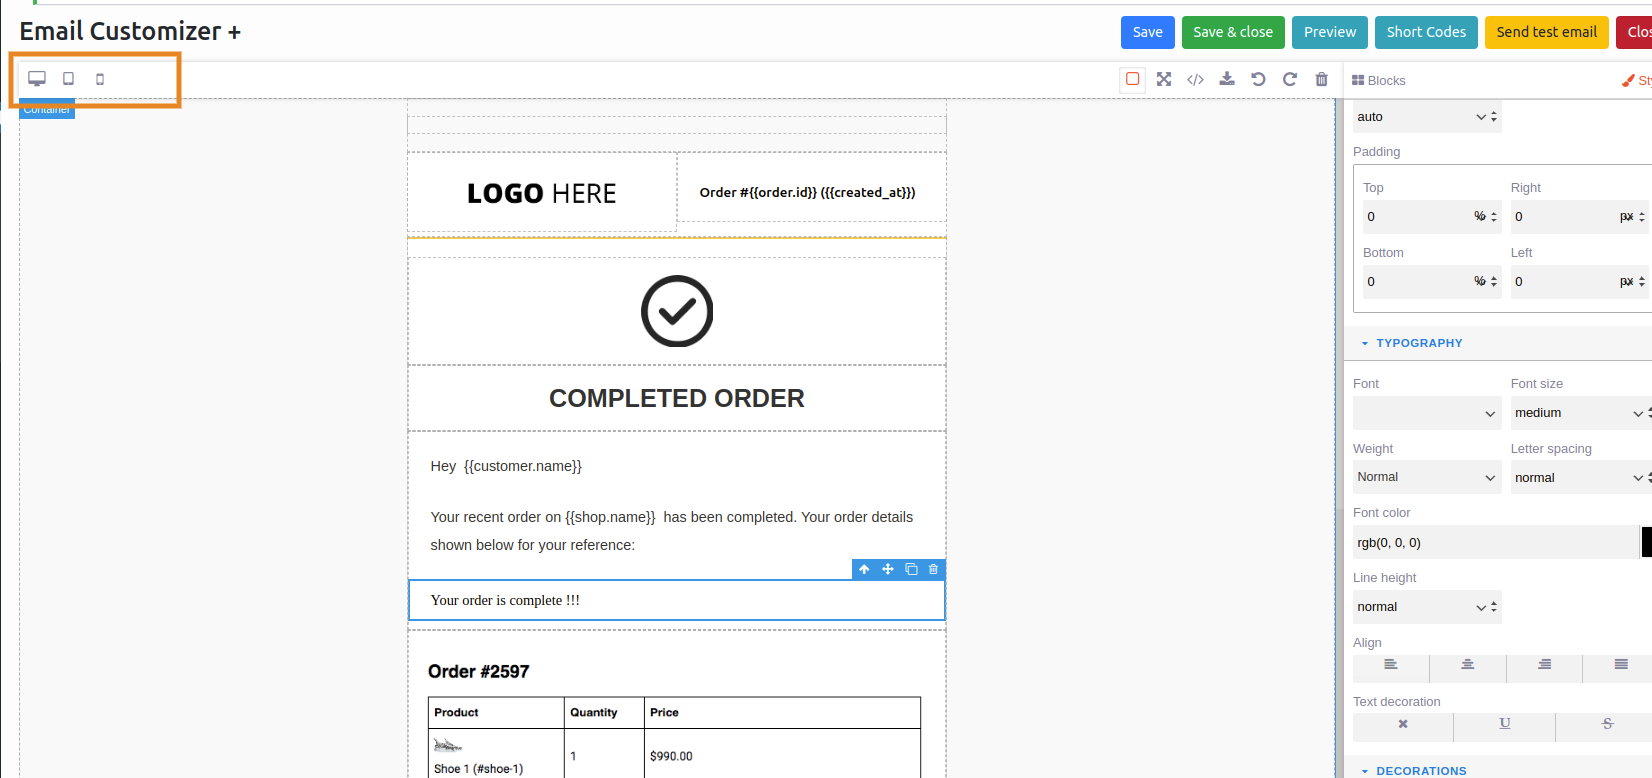
Task: Open the Line height dropdown
Action: (1427, 607)
